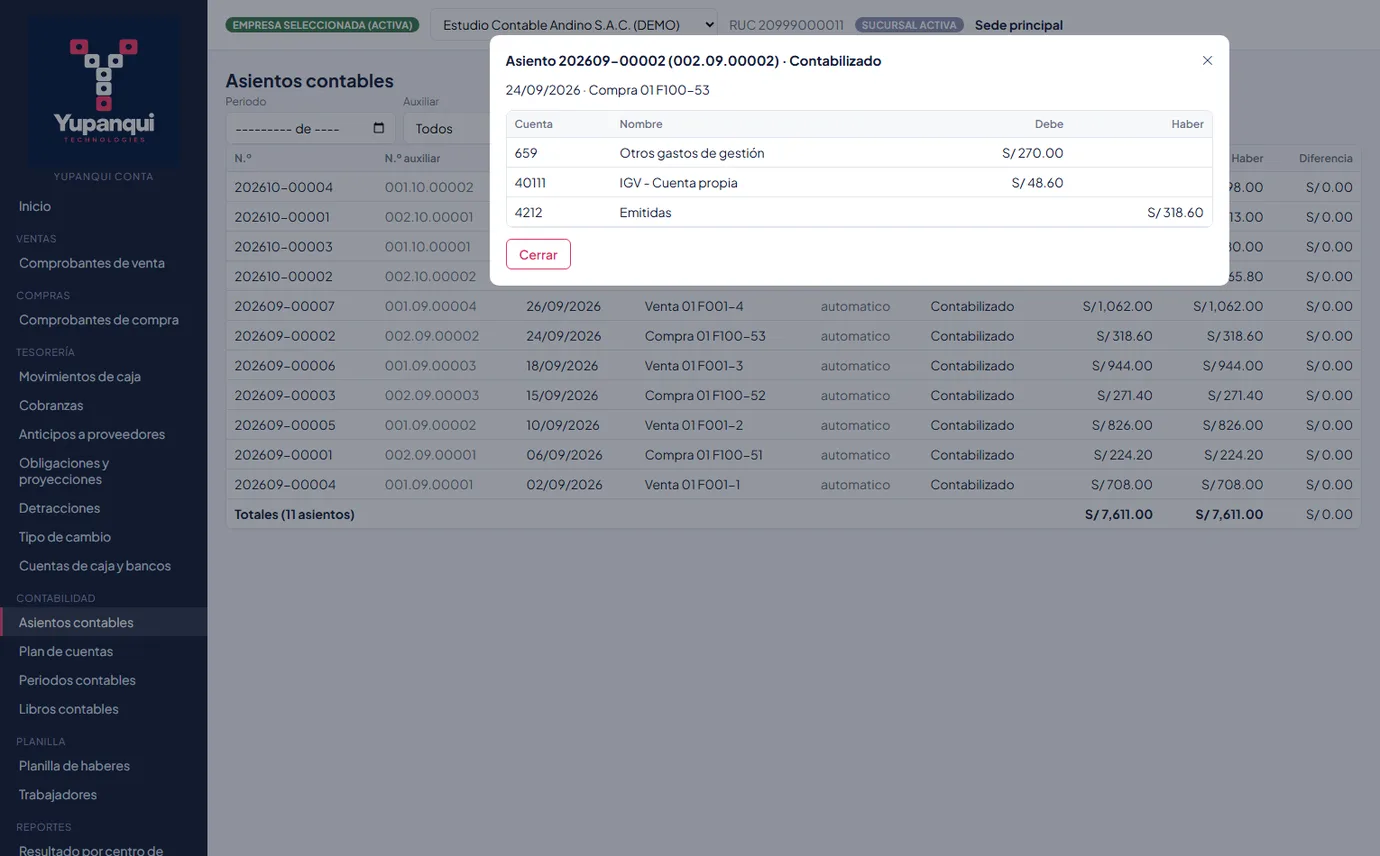Open the Cobranzas section
The width and height of the screenshot is (1380, 856).
click(x=51, y=406)
